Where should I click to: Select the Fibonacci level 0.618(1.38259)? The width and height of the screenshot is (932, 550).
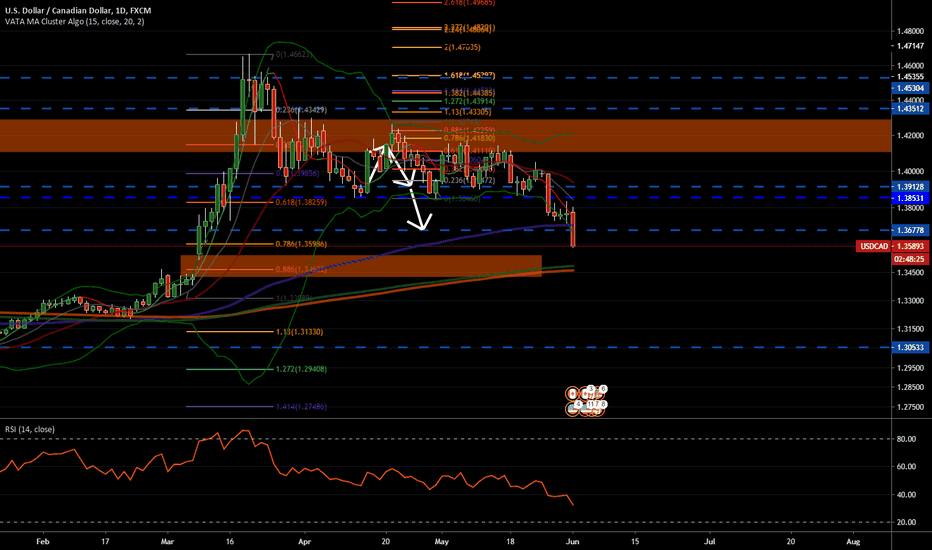tap(301, 203)
